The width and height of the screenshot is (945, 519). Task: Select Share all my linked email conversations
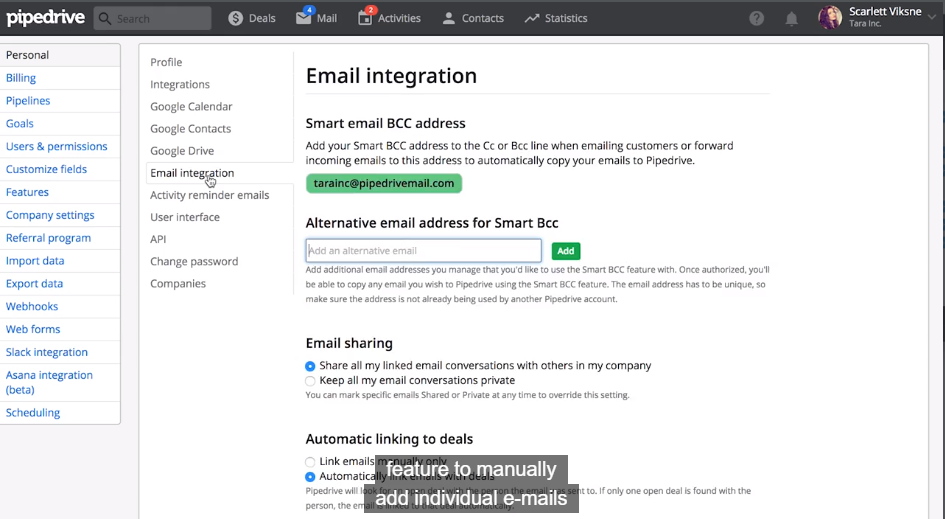pos(310,366)
